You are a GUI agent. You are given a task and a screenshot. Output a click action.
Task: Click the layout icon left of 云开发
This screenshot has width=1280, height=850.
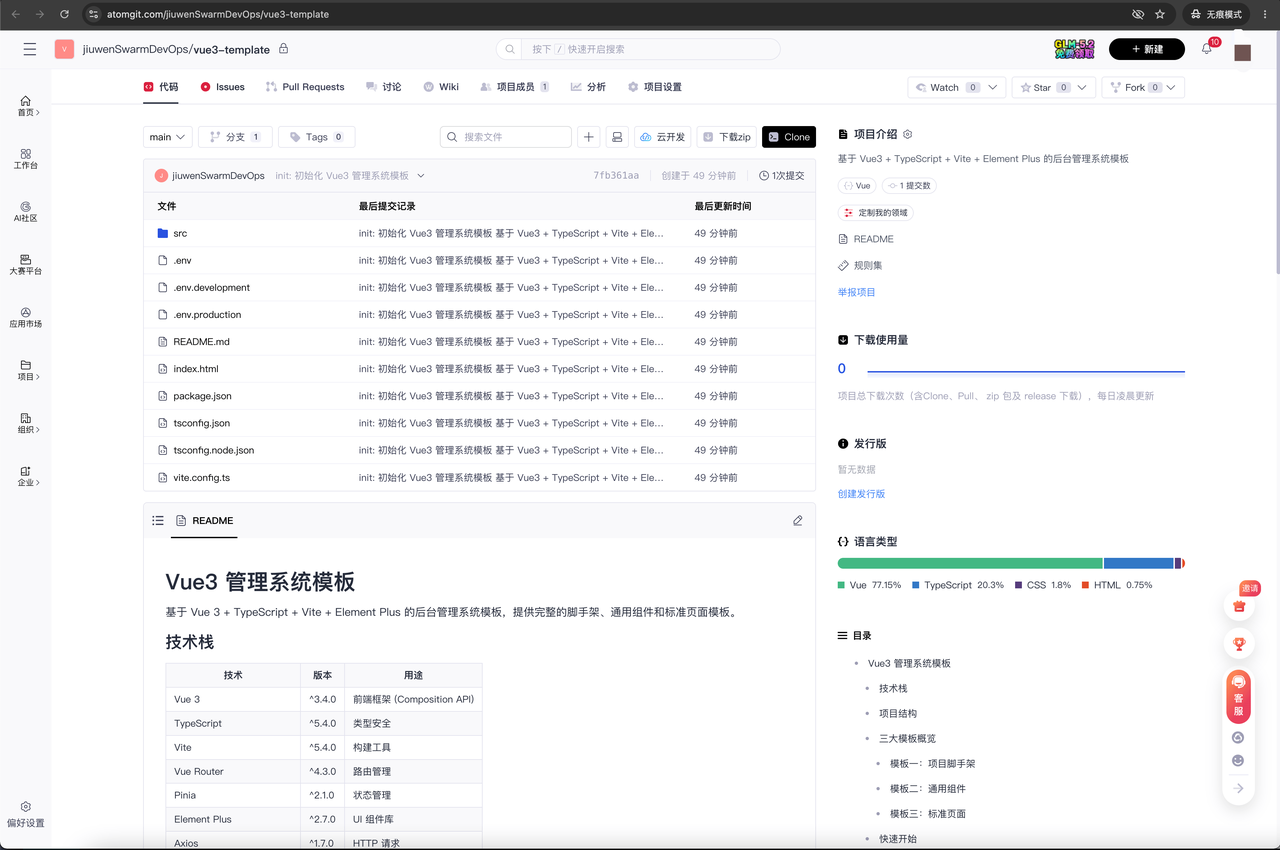coord(617,137)
